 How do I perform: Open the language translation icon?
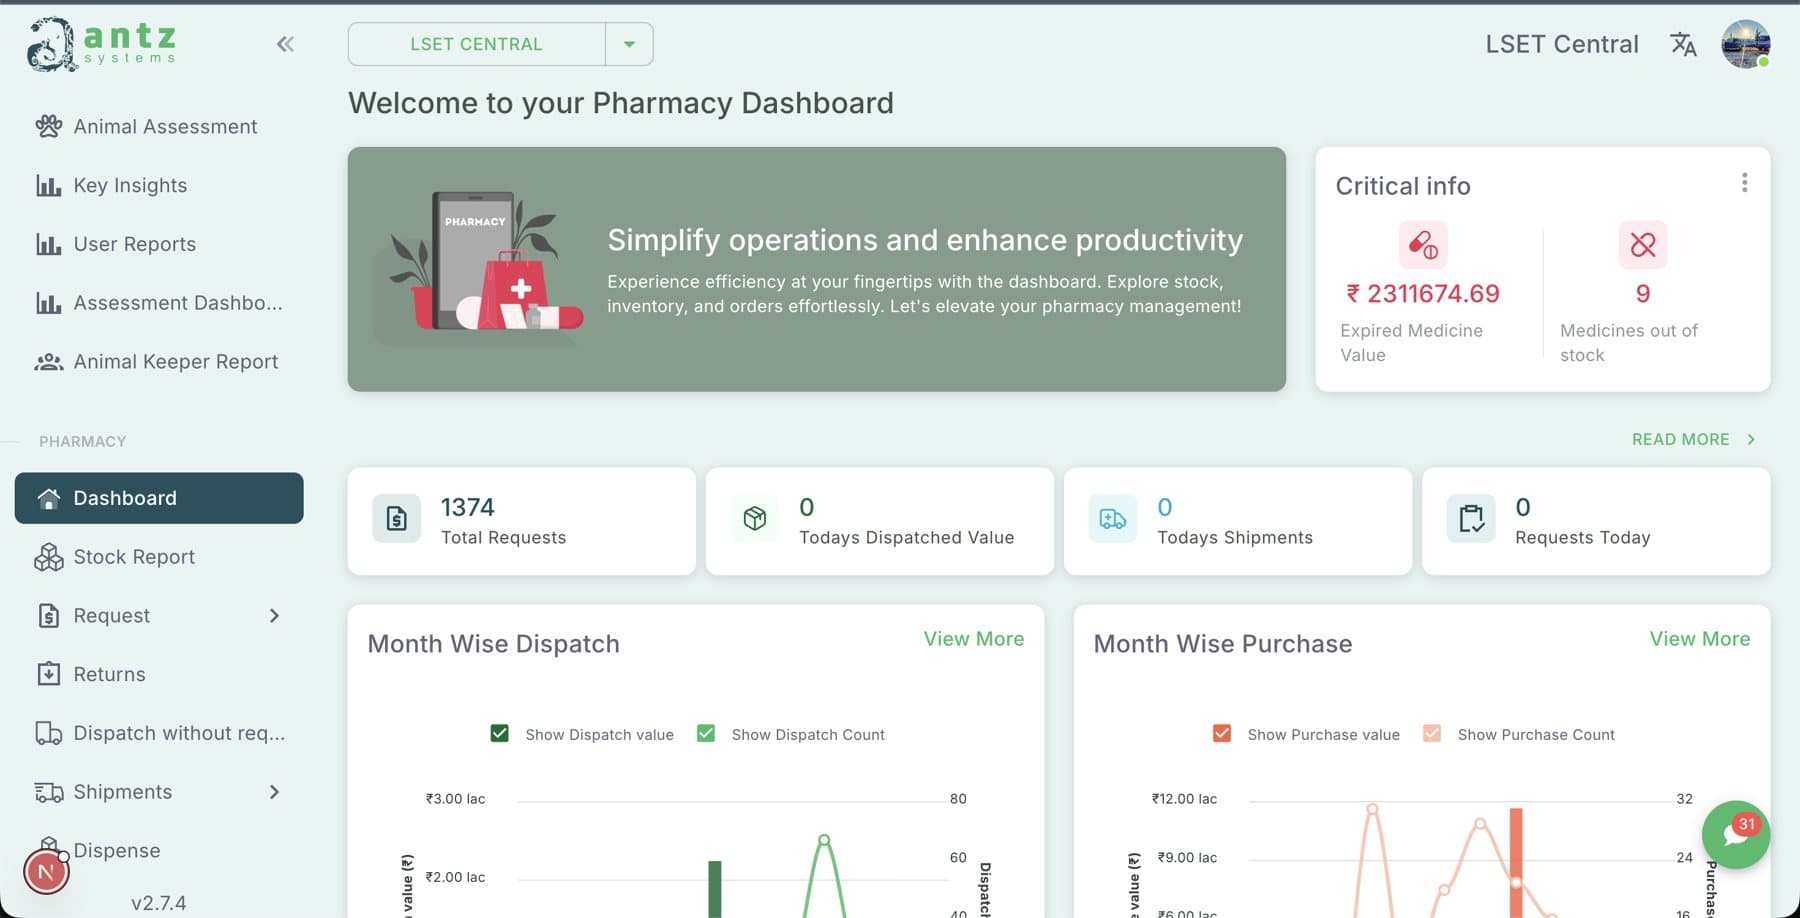point(1683,44)
